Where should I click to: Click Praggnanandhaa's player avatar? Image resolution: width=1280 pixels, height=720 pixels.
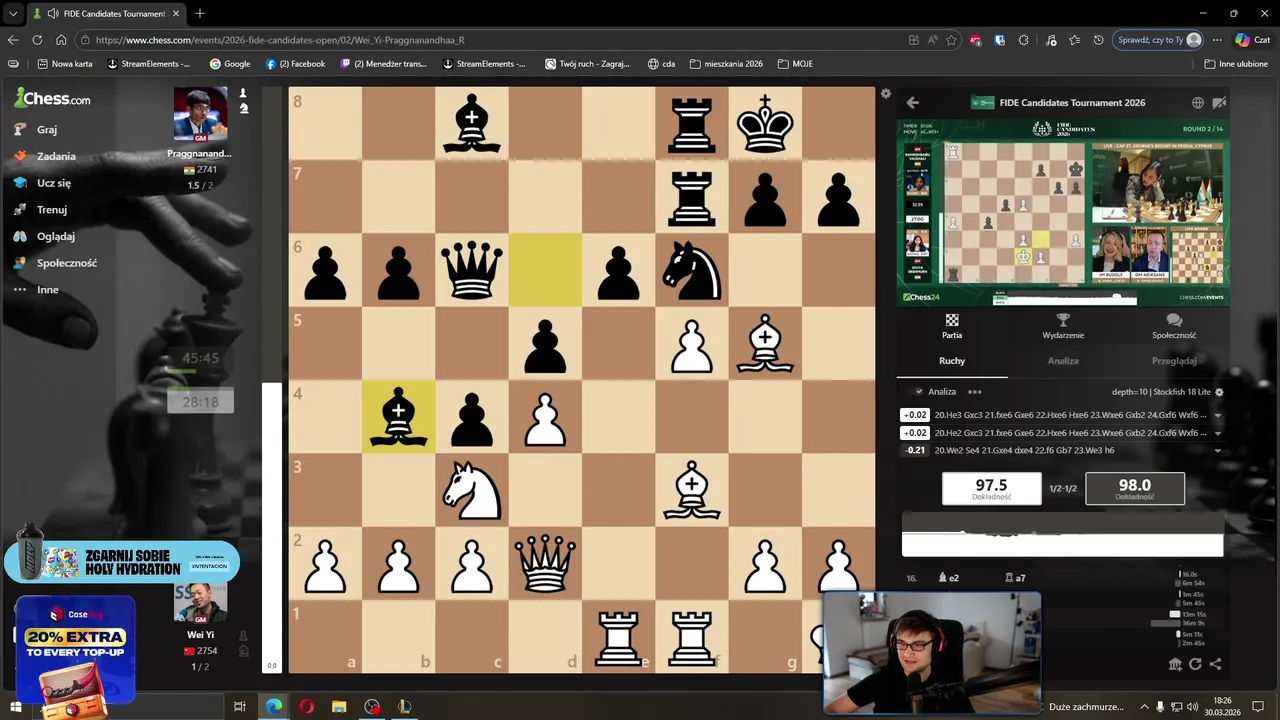[x=200, y=115]
